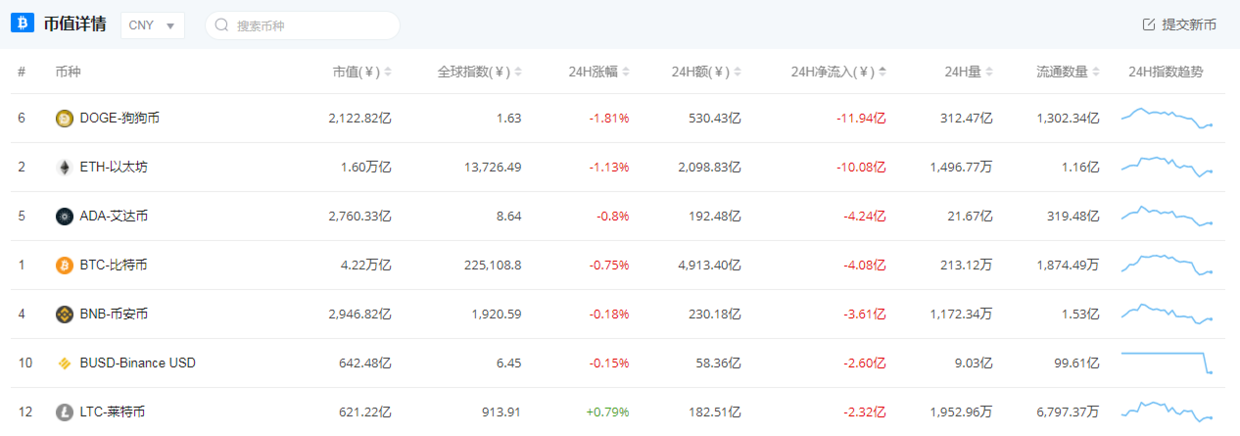The width and height of the screenshot is (1240, 436).
Task: Click the BTC coin icon
Action: [x=64, y=265]
